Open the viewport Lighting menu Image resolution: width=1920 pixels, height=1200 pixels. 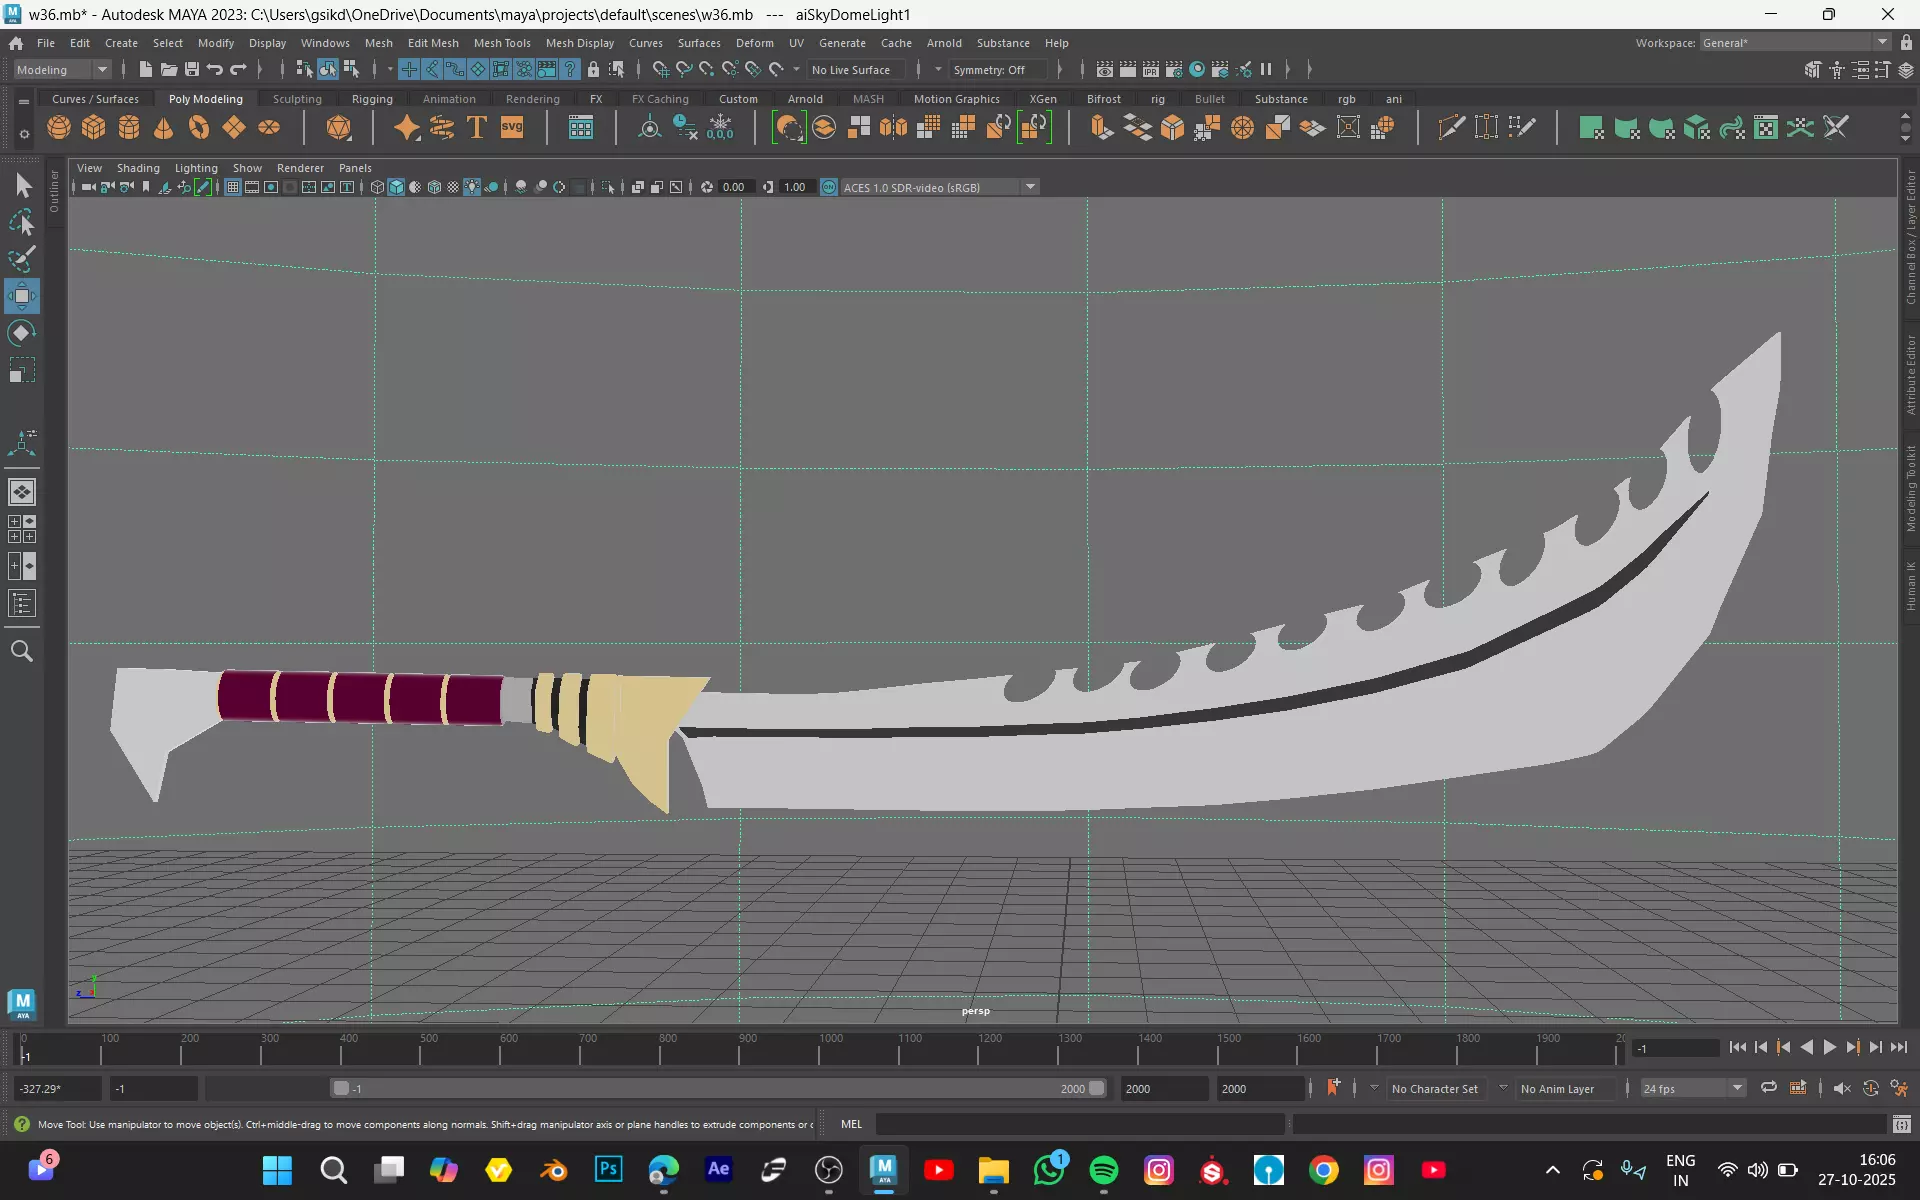[196, 168]
